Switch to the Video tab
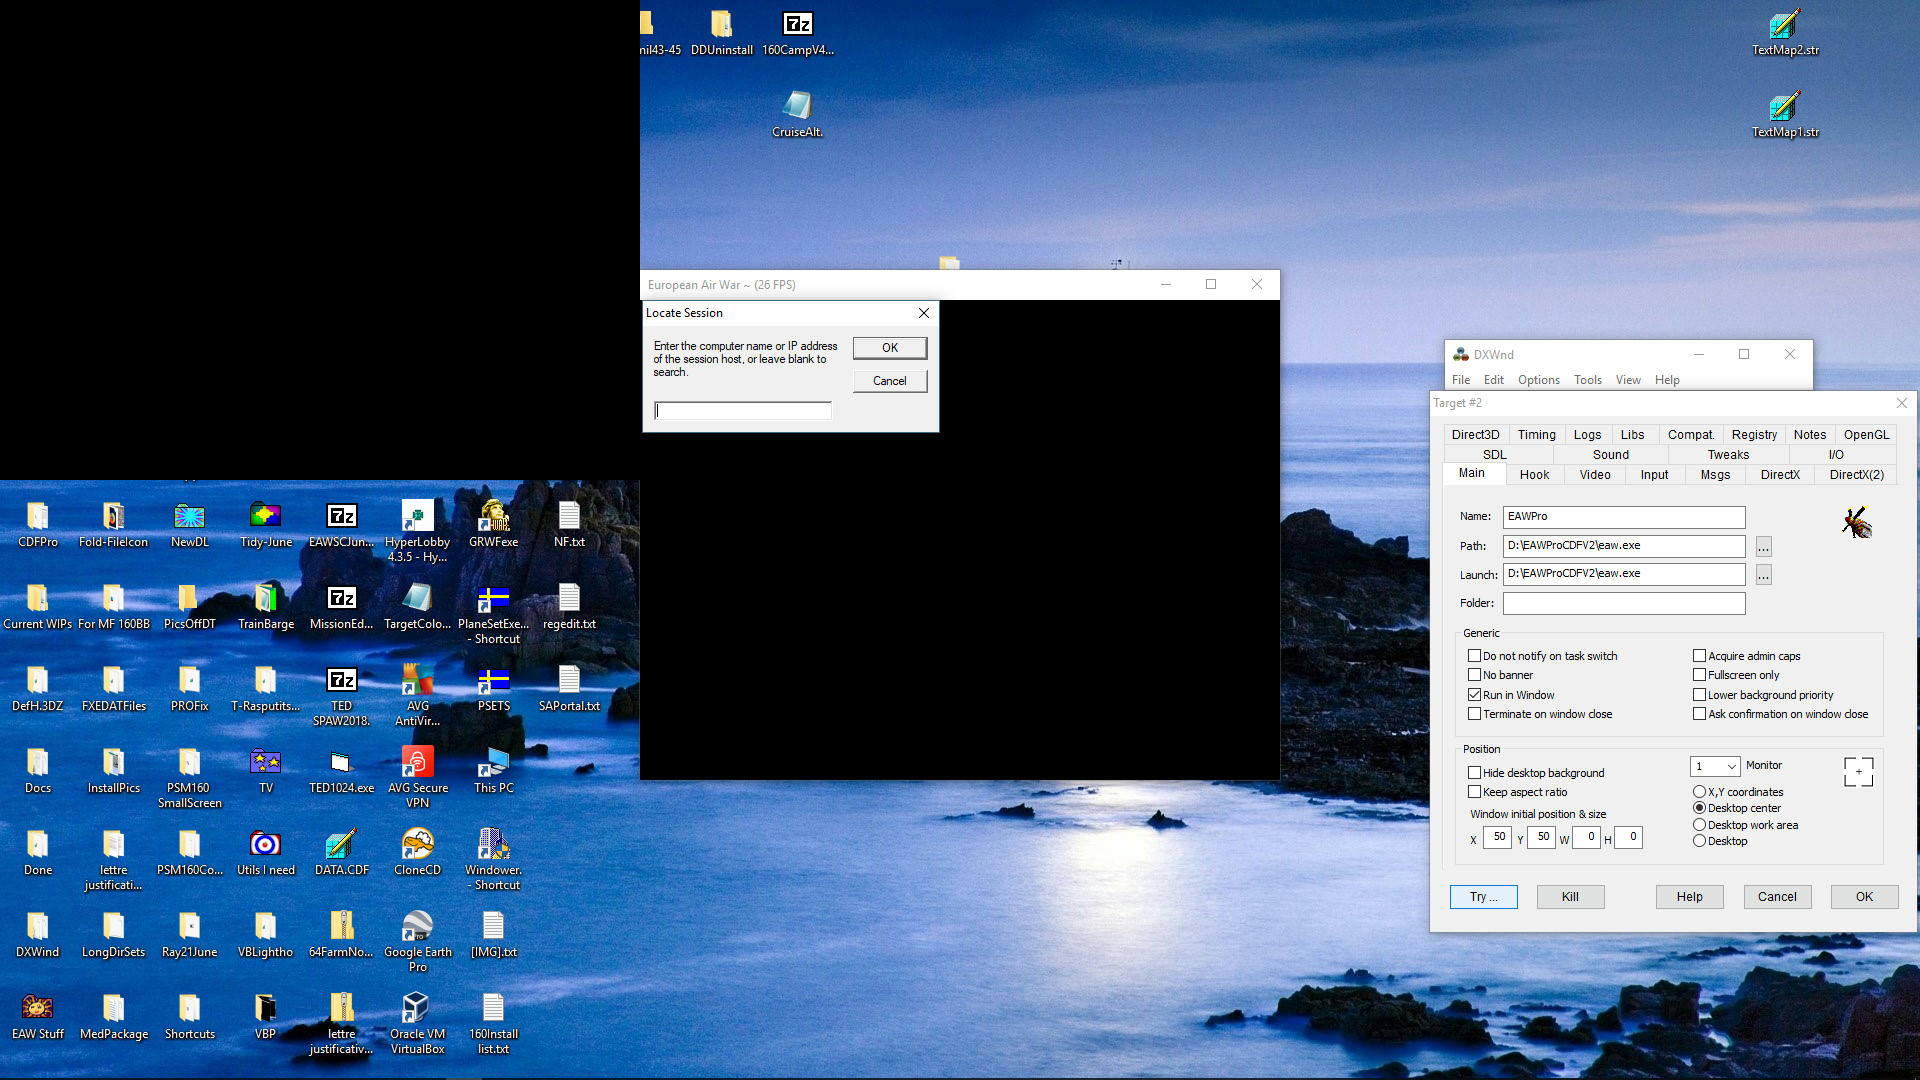1920x1080 pixels. tap(1595, 475)
